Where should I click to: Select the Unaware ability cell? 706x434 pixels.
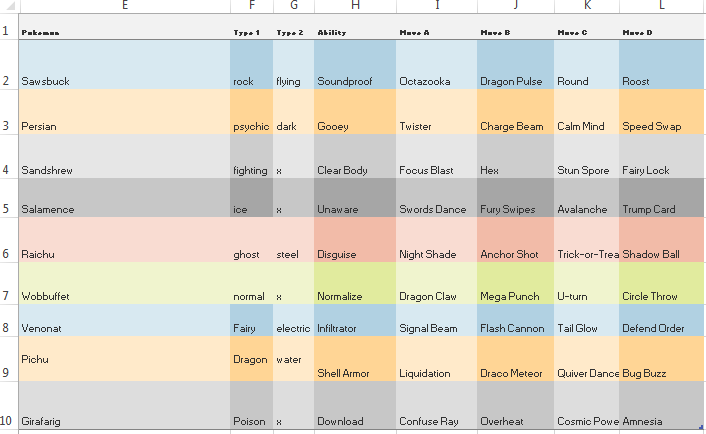click(355, 198)
